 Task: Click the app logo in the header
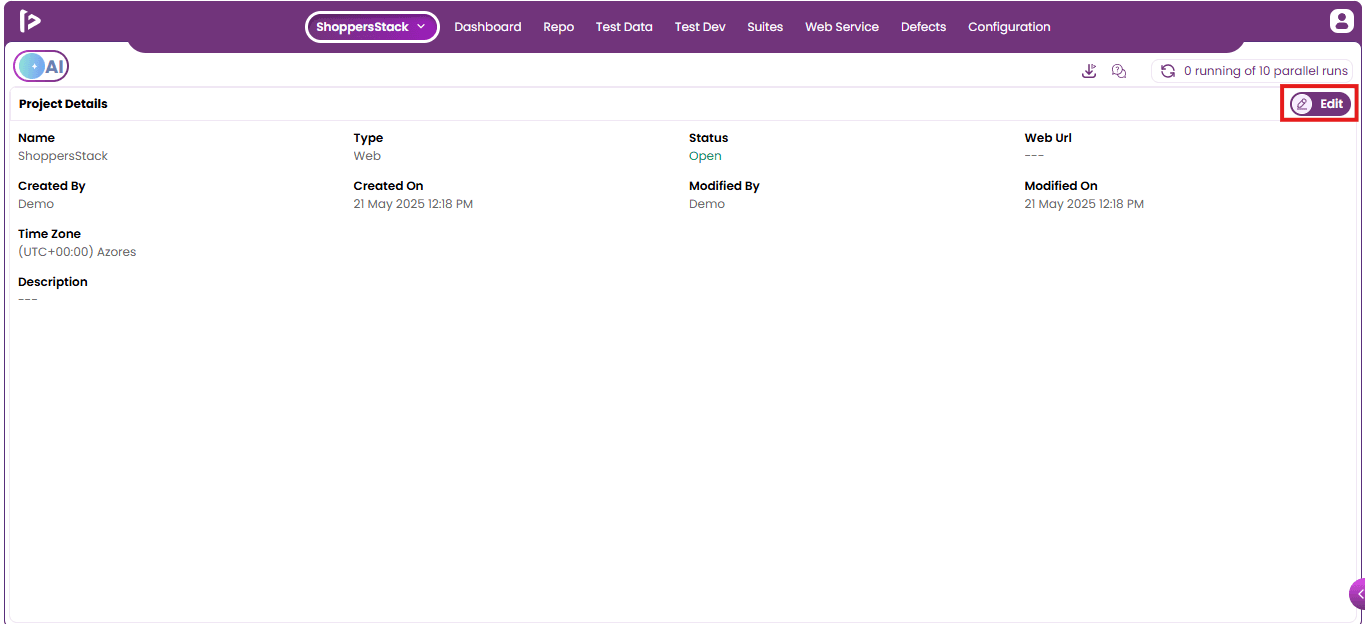30,21
